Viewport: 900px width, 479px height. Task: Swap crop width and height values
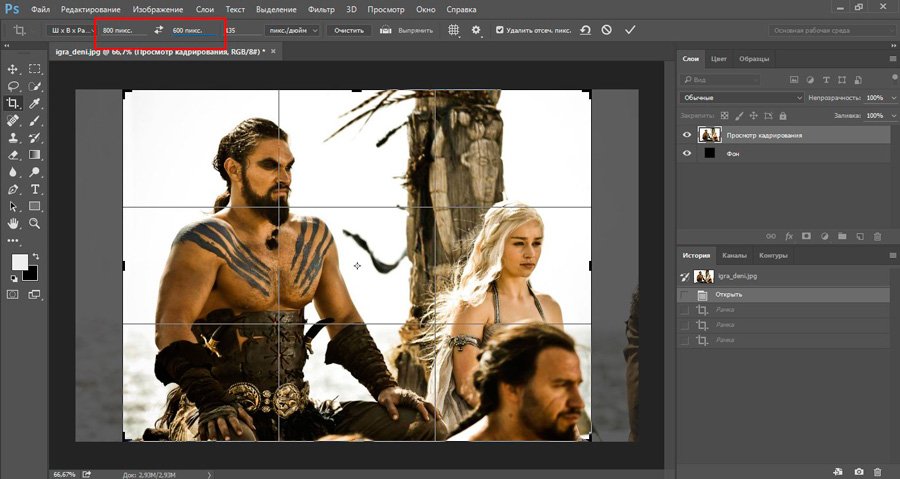[x=159, y=30]
